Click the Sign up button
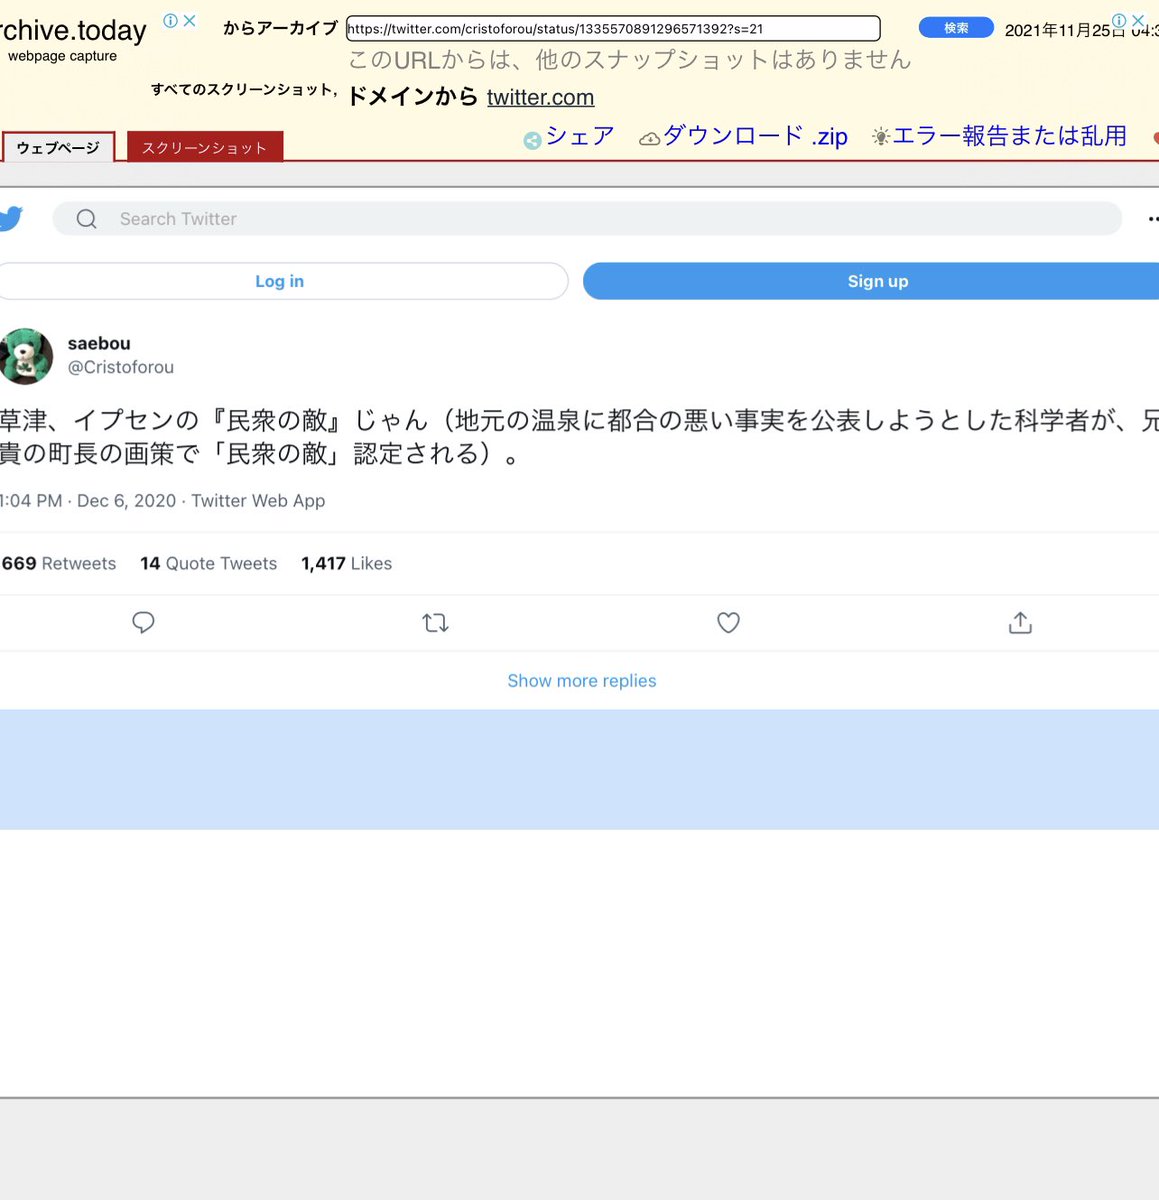The width and height of the screenshot is (1159, 1200). 872,281
